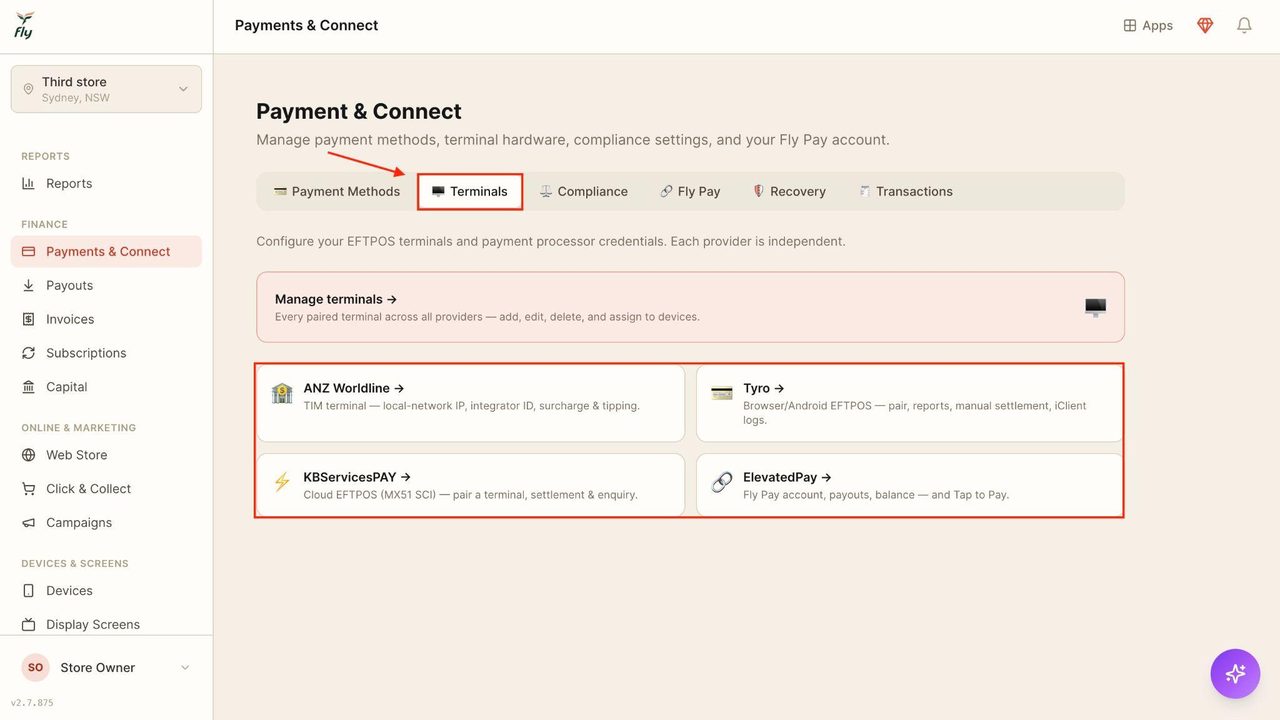The width and height of the screenshot is (1280, 720).
Task: Click the Every paired terminal description text
Action: pyautogui.click(x=487, y=317)
